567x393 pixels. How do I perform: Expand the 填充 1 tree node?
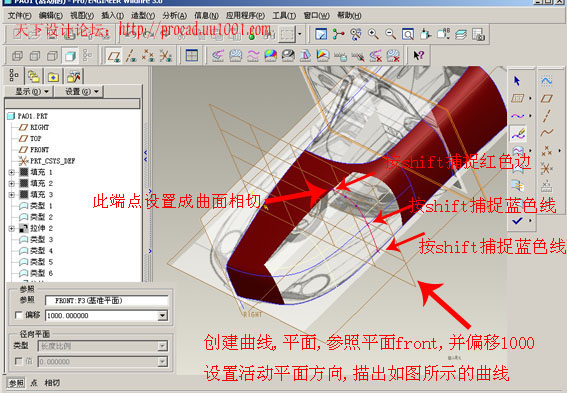[12, 172]
